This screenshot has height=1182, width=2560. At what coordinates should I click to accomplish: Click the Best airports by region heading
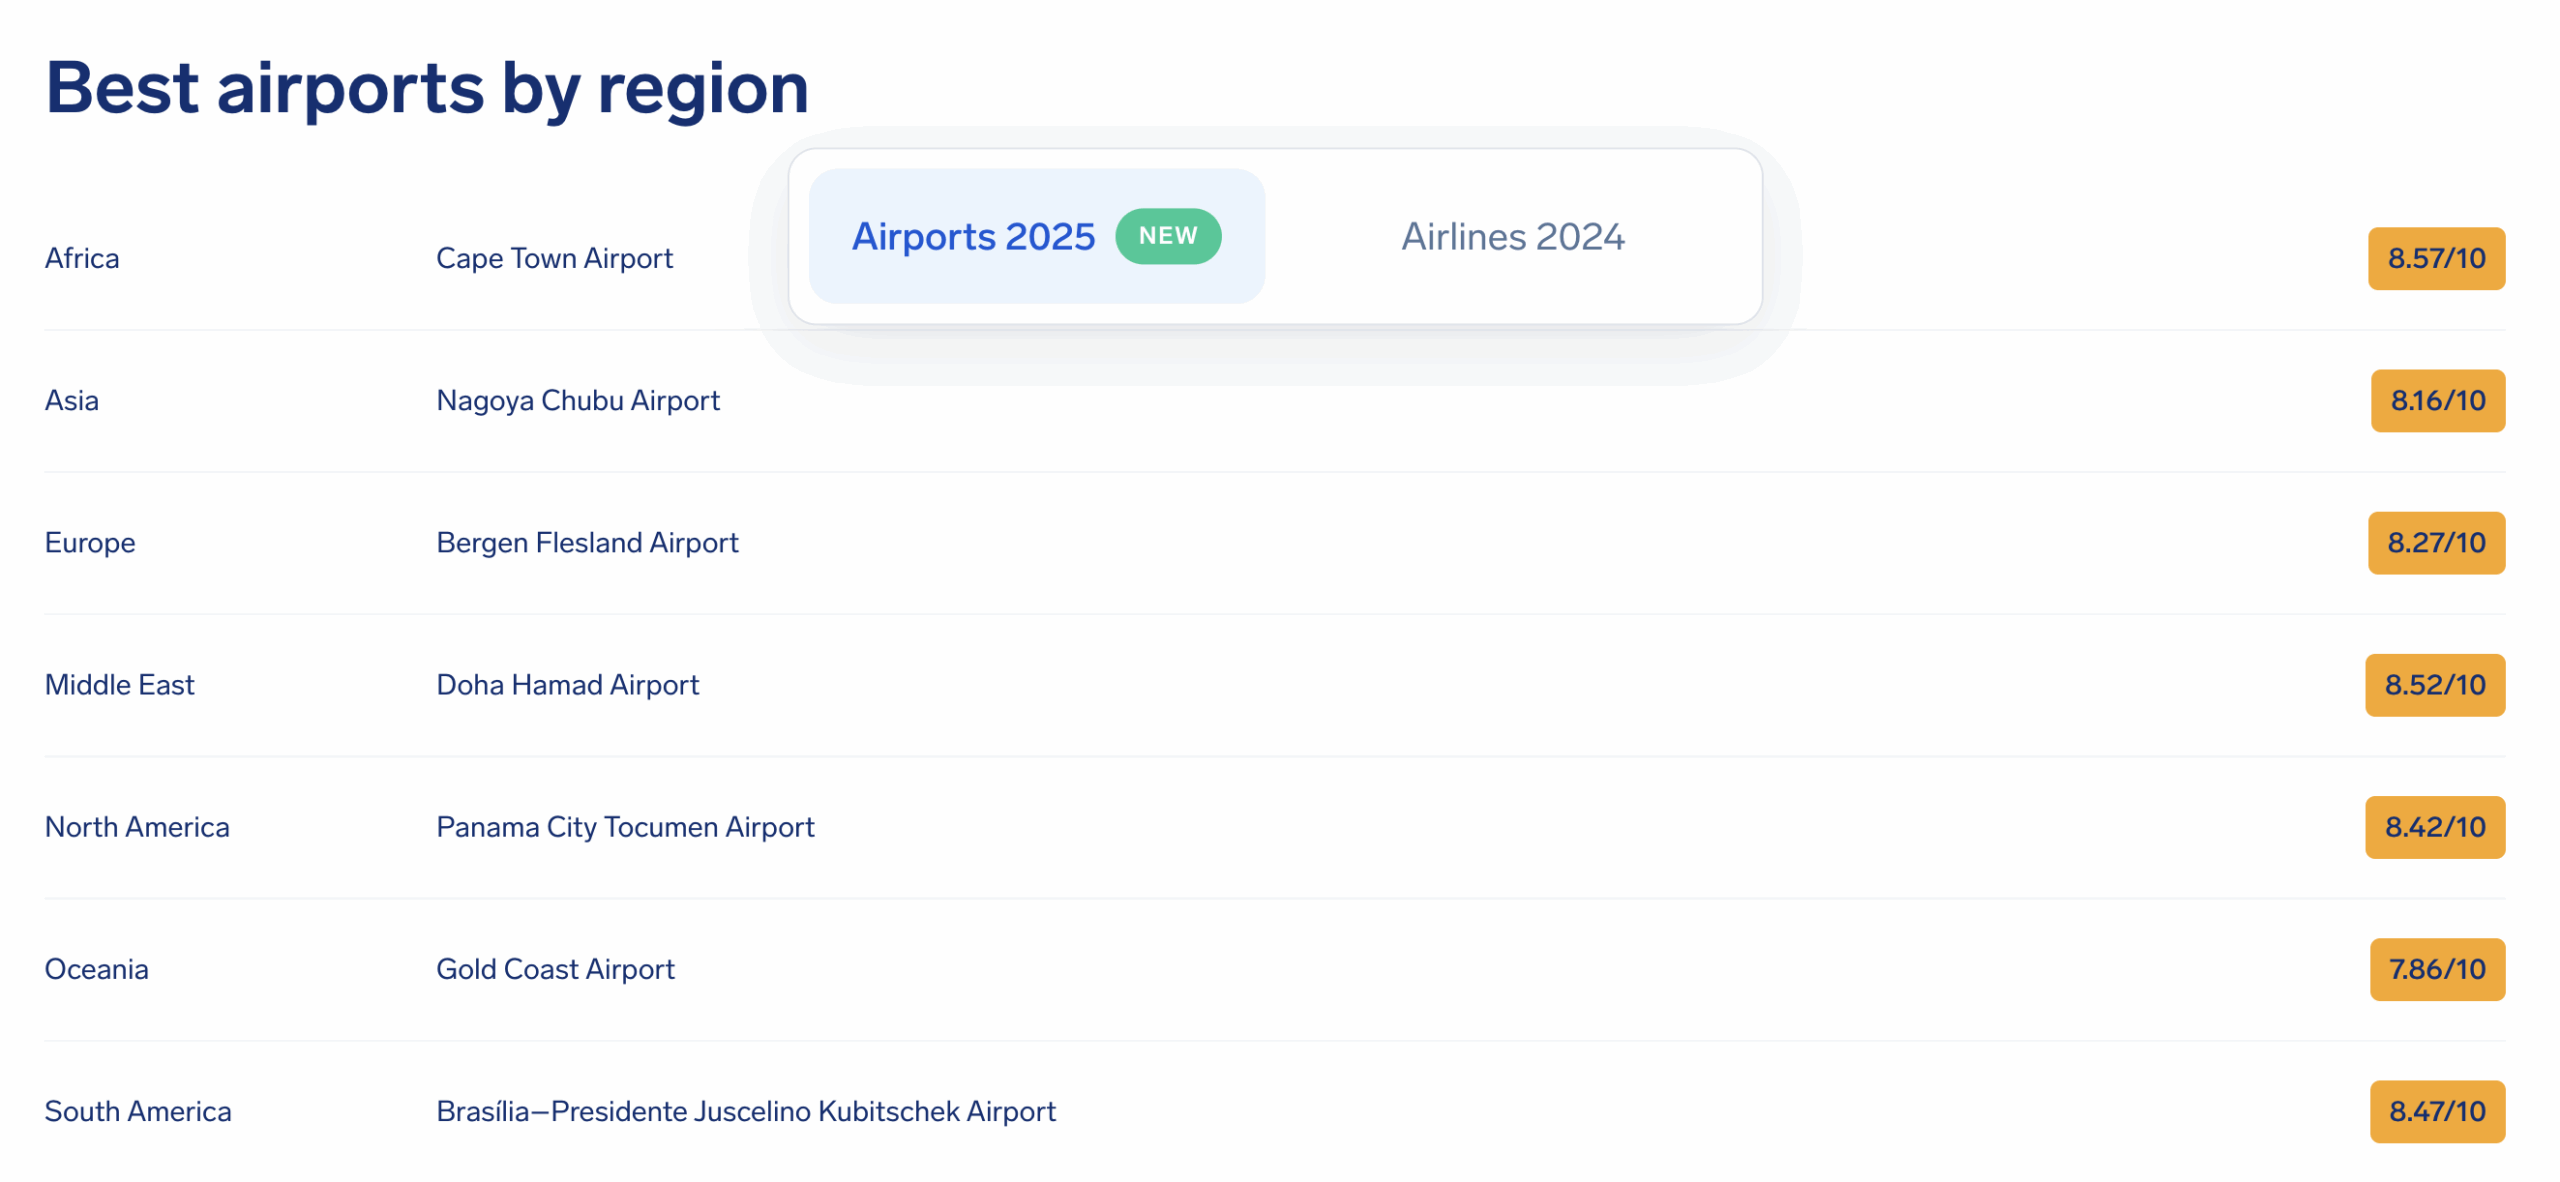(x=427, y=88)
